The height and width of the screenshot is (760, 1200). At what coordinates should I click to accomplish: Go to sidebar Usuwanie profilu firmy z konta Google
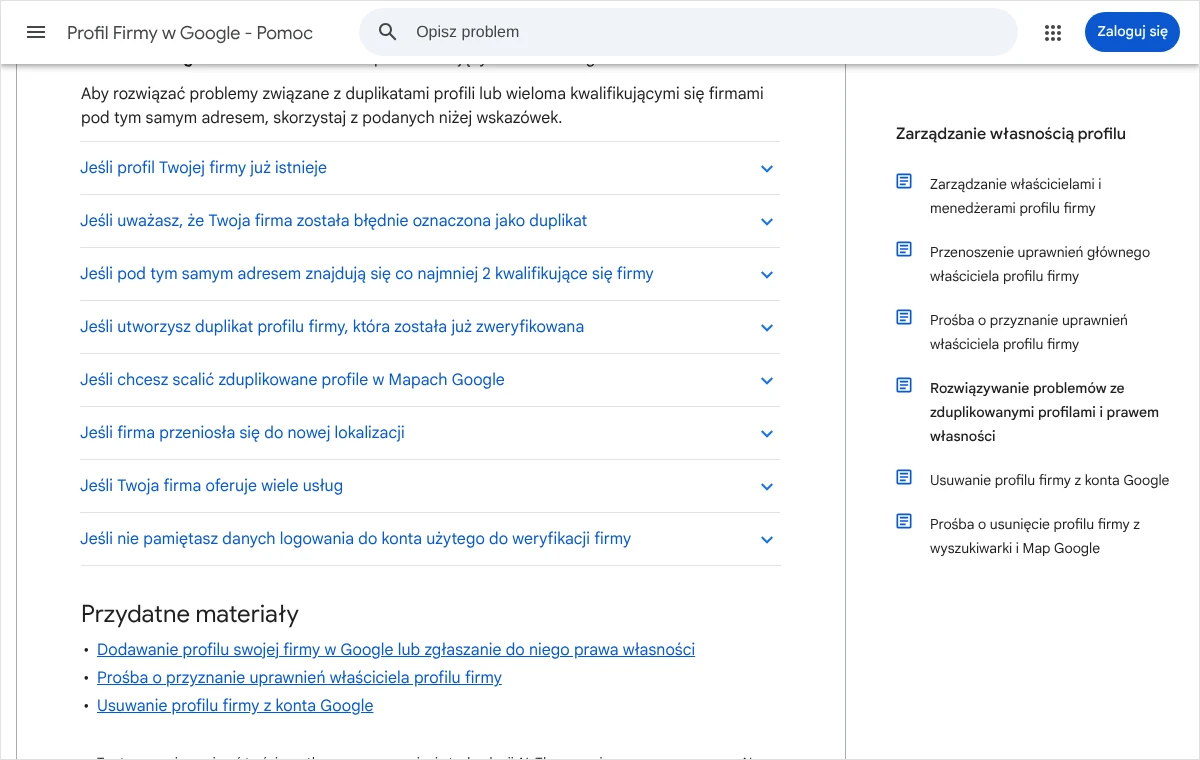(1049, 480)
